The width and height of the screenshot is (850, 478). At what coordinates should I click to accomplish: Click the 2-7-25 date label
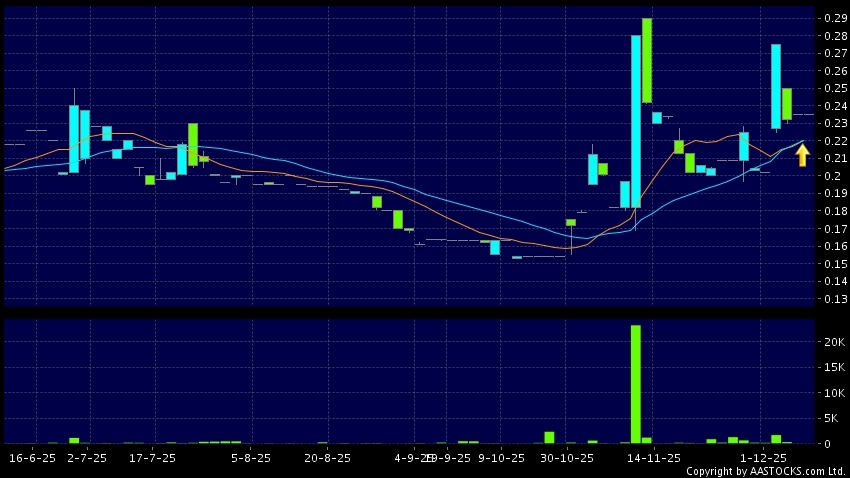[86, 458]
